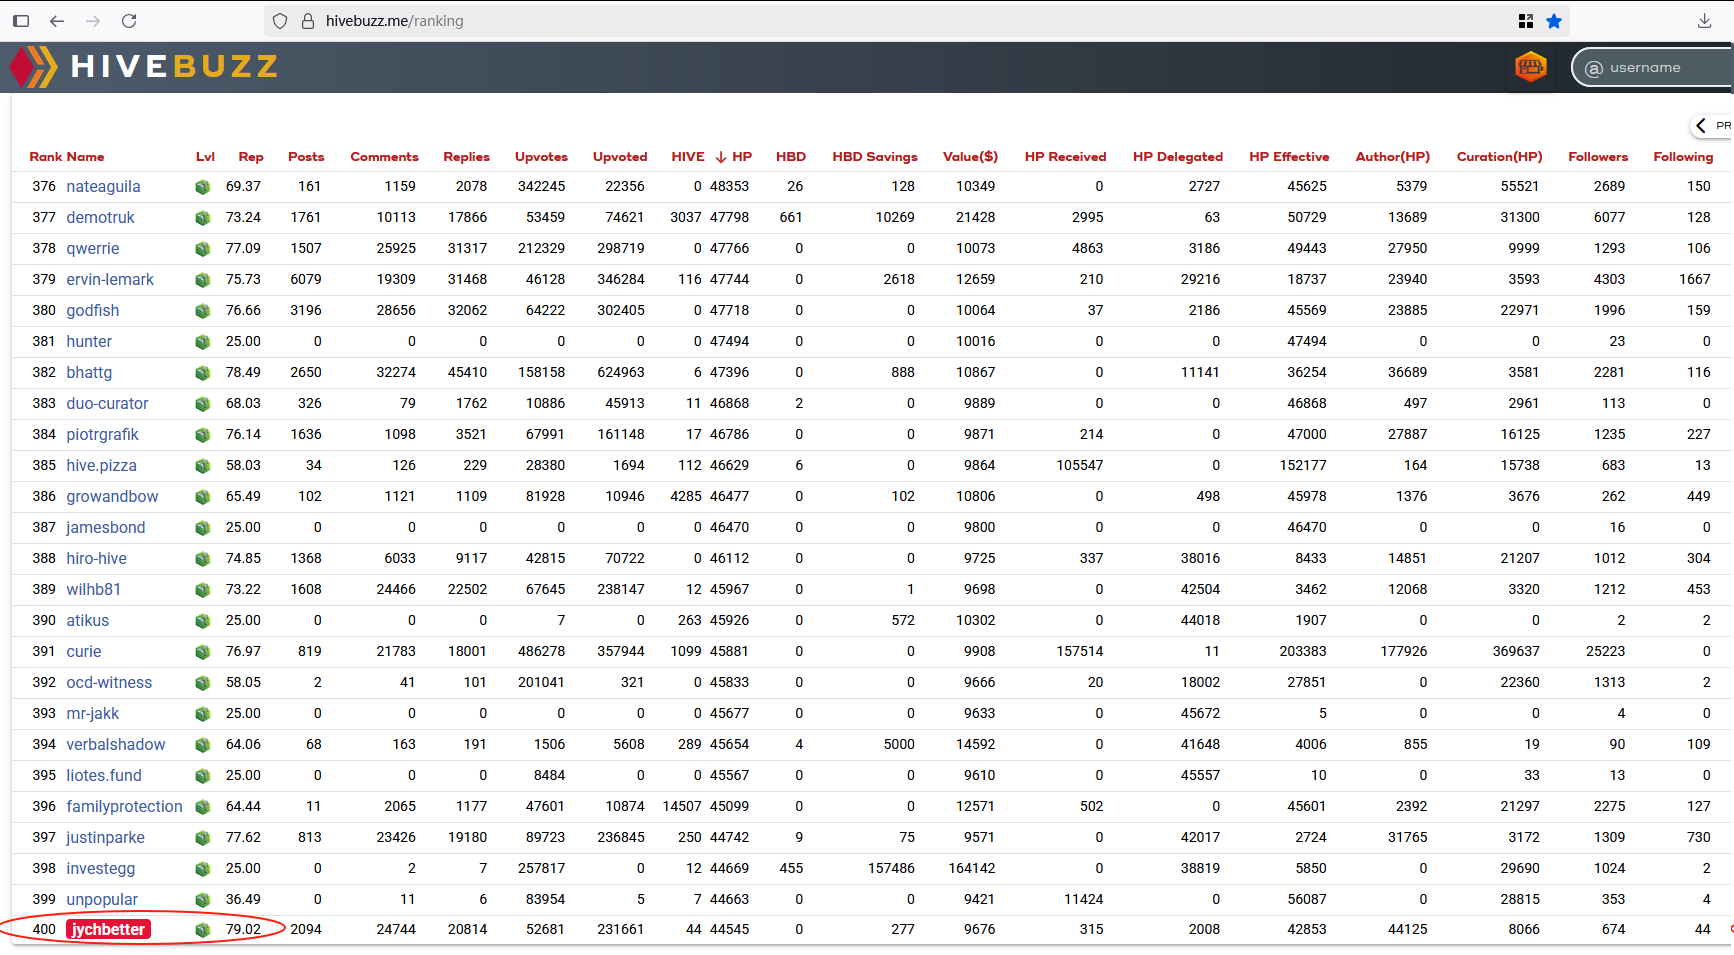The image size is (1734, 955).
Task: Expand the previous-page chevron arrow
Action: click(x=1701, y=125)
